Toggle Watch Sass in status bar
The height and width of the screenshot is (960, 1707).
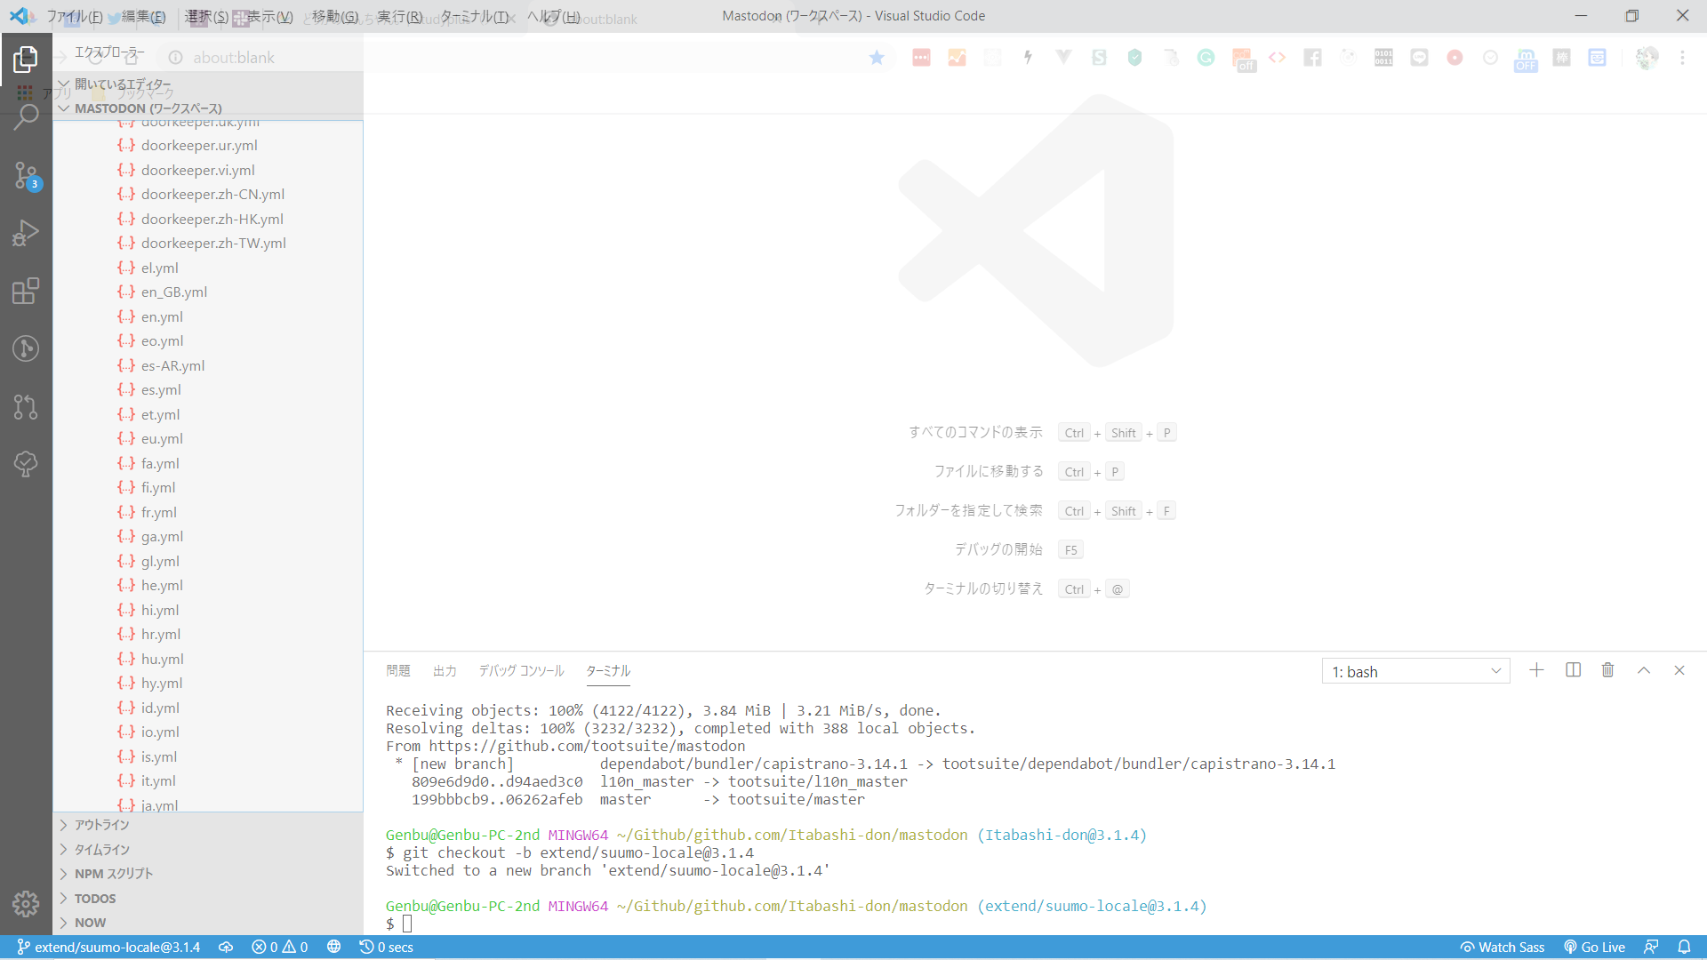tap(1502, 947)
